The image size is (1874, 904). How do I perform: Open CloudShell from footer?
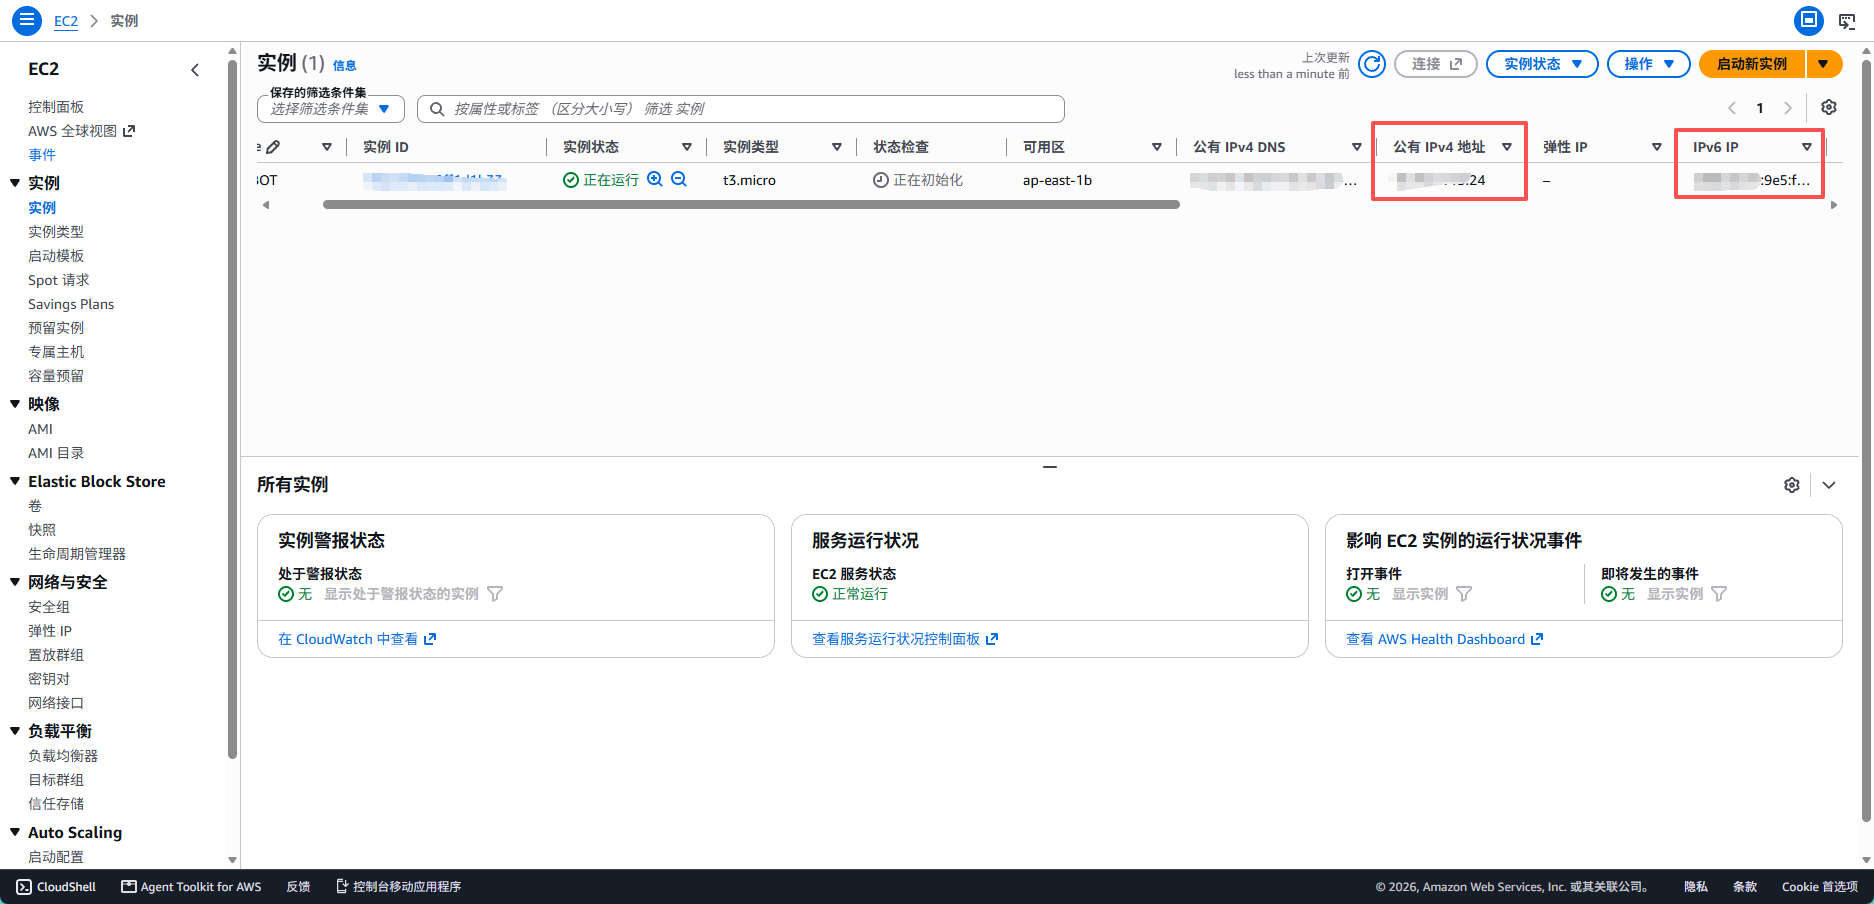click(56, 887)
